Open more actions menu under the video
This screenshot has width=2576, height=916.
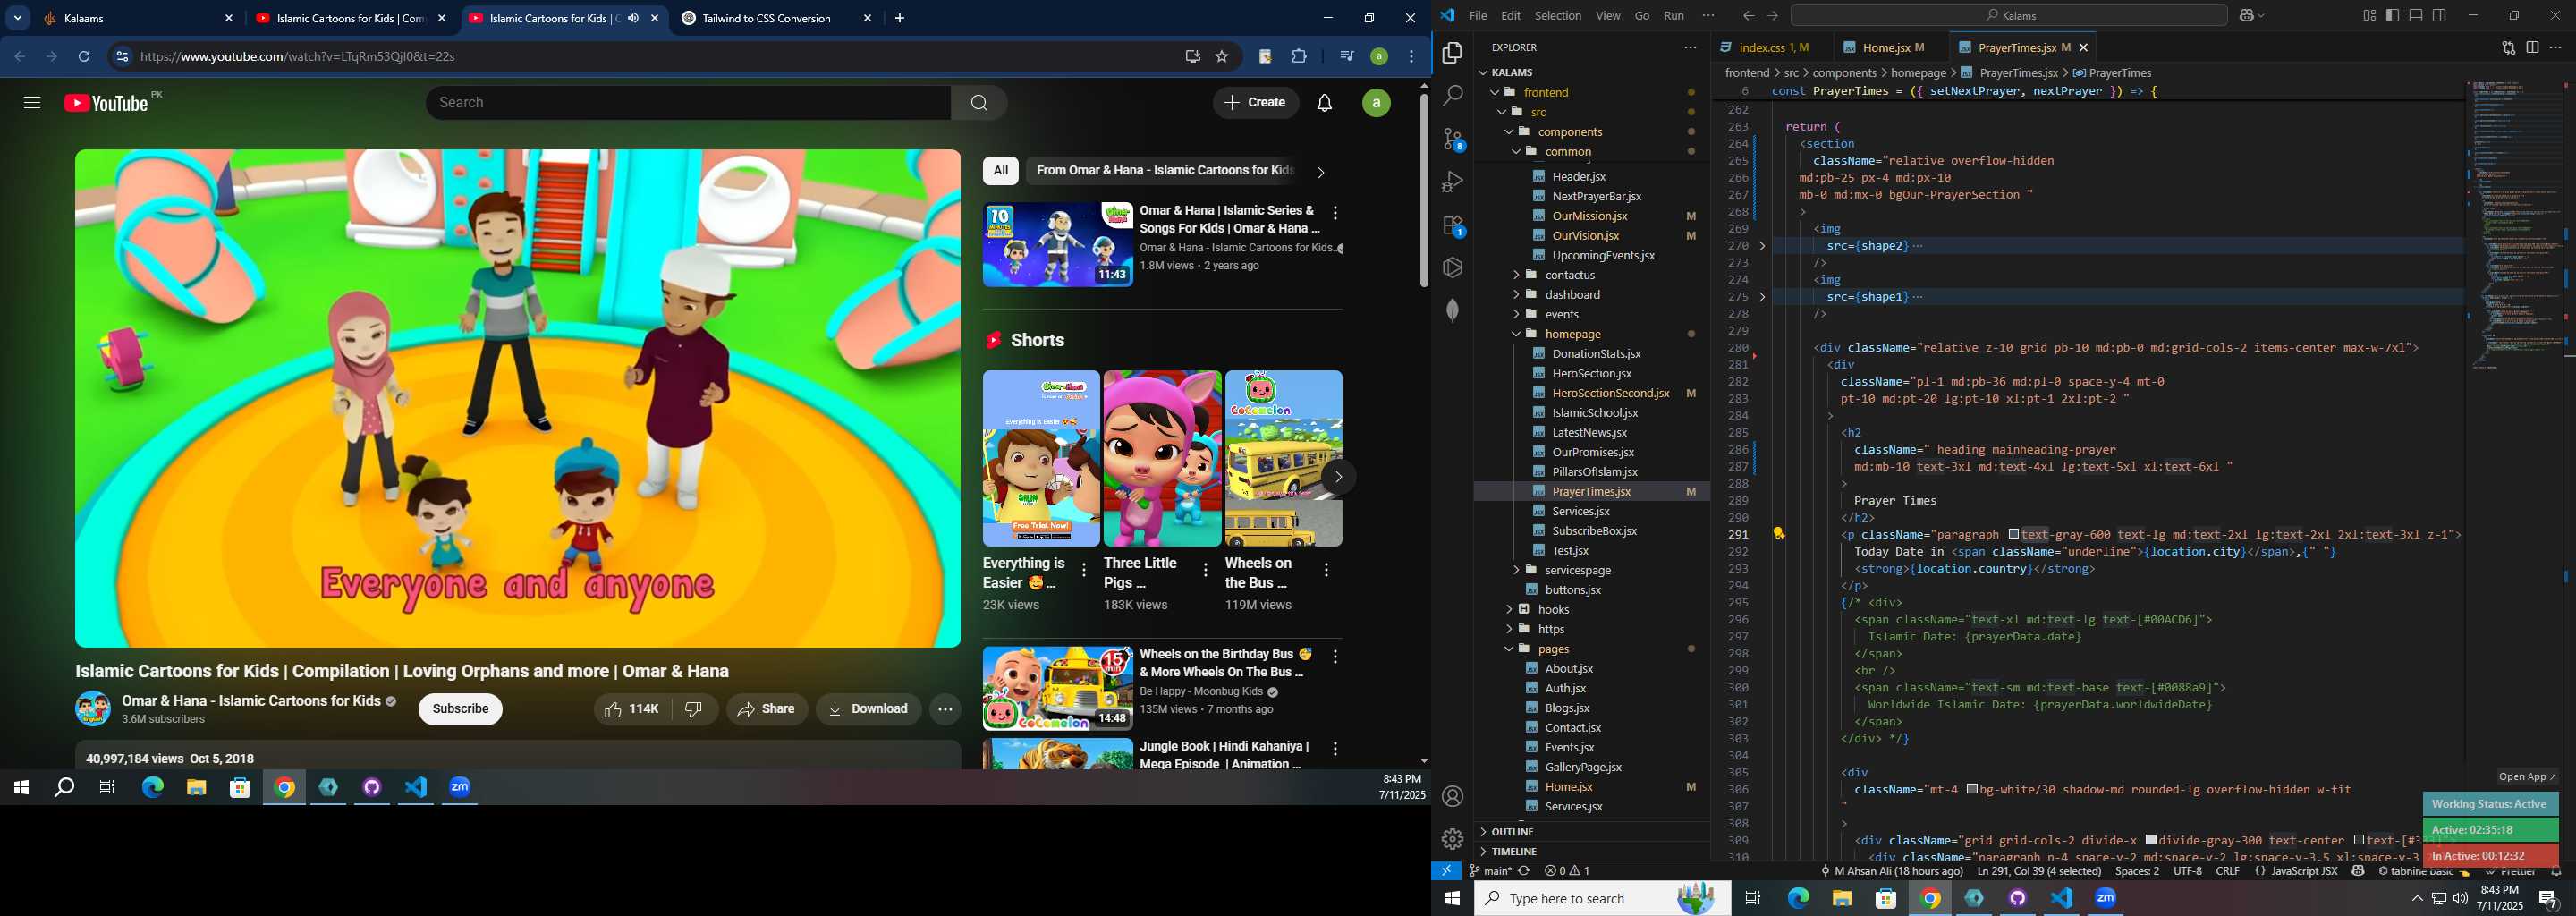(x=945, y=709)
